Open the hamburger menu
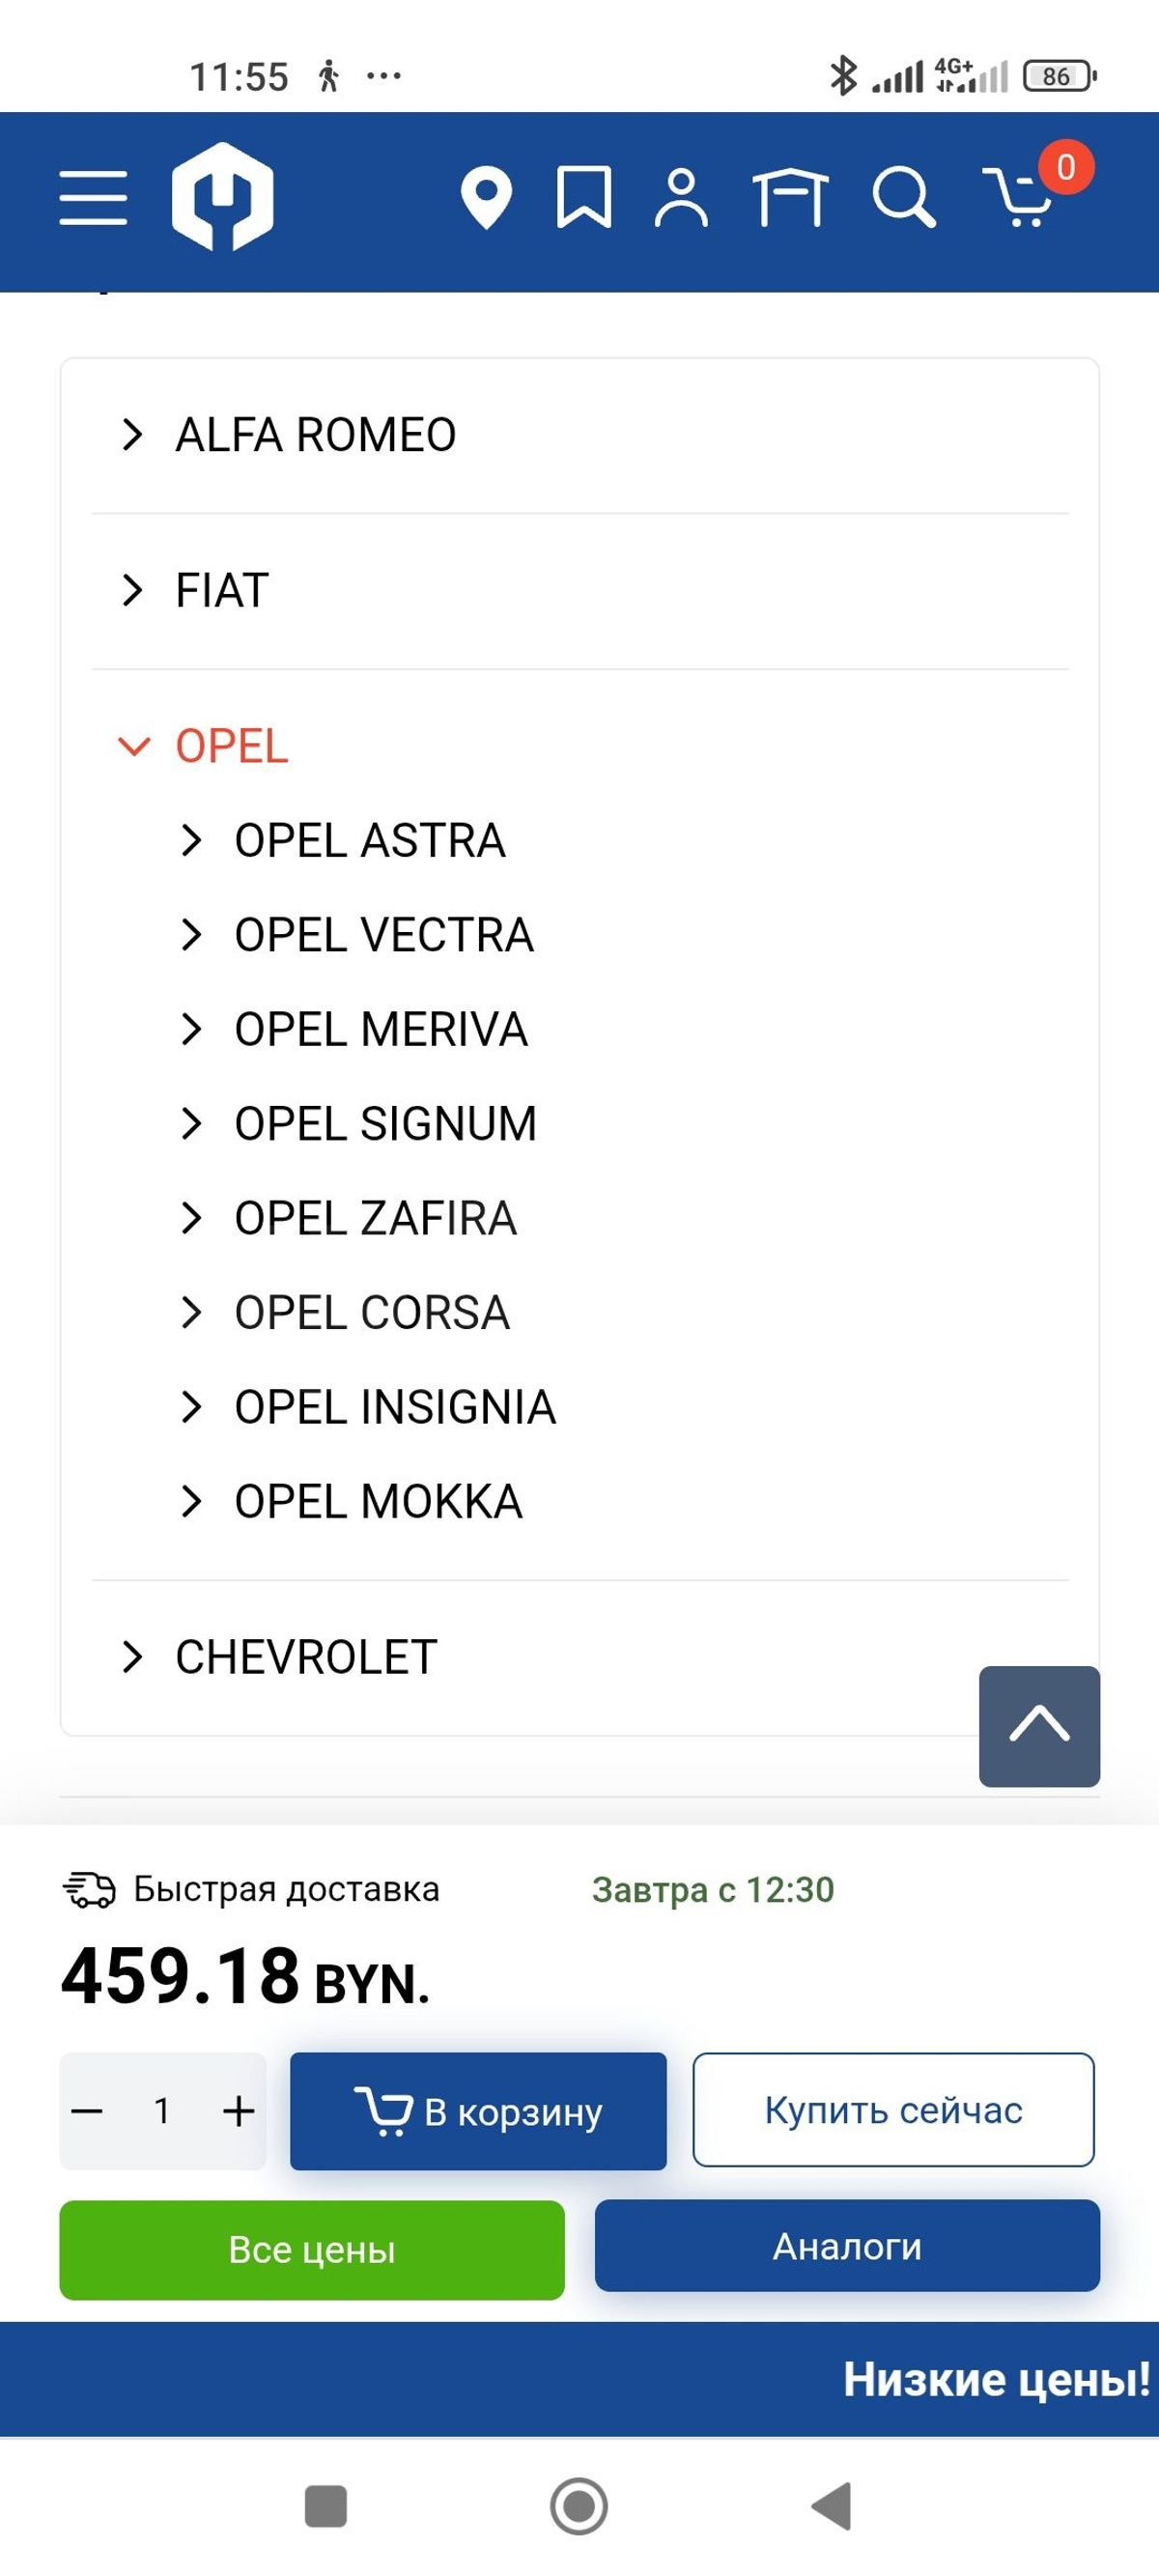Image resolution: width=1159 pixels, height=2576 pixels. pos(93,197)
